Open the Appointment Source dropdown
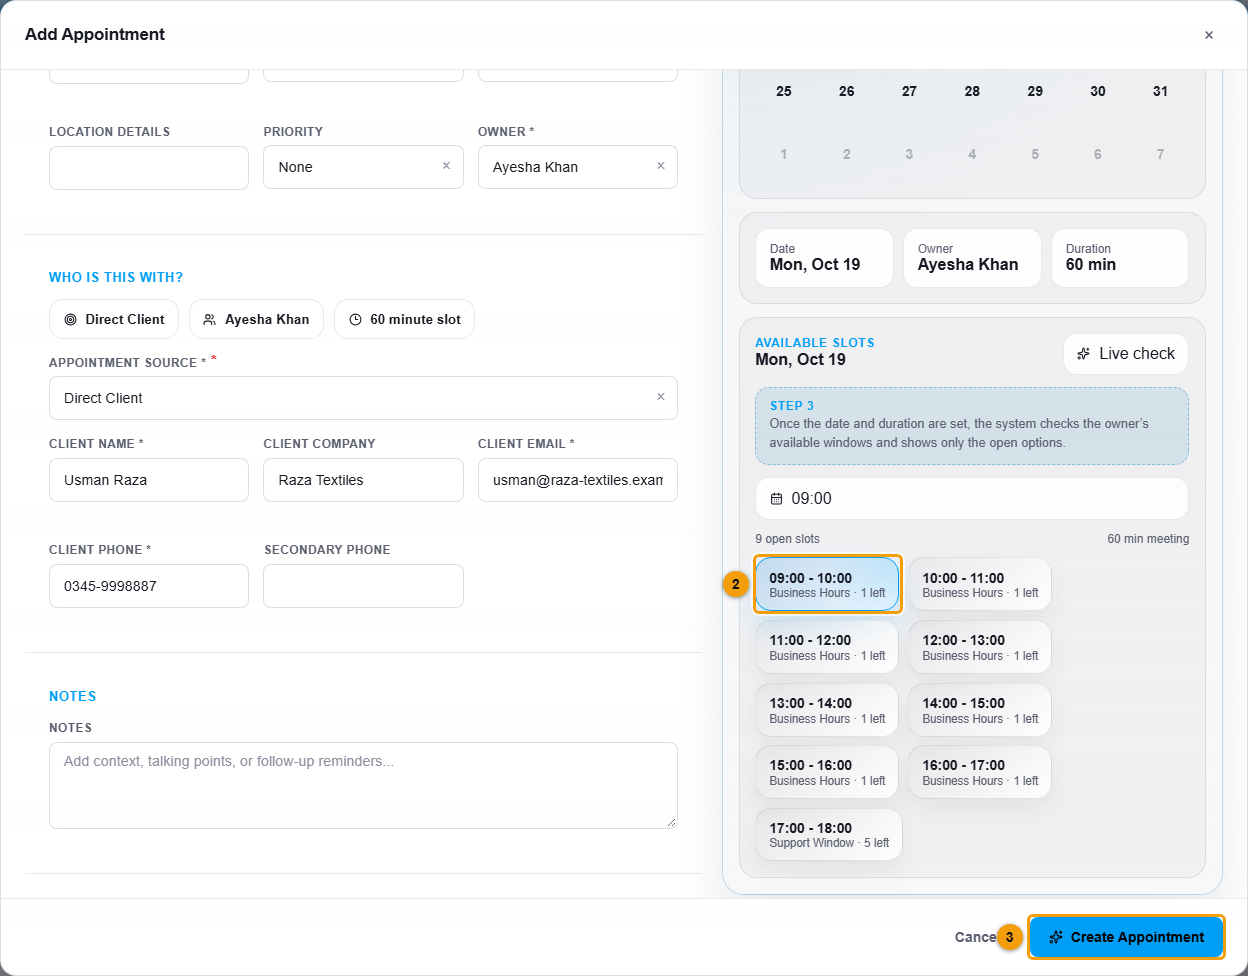This screenshot has width=1248, height=976. tap(363, 398)
